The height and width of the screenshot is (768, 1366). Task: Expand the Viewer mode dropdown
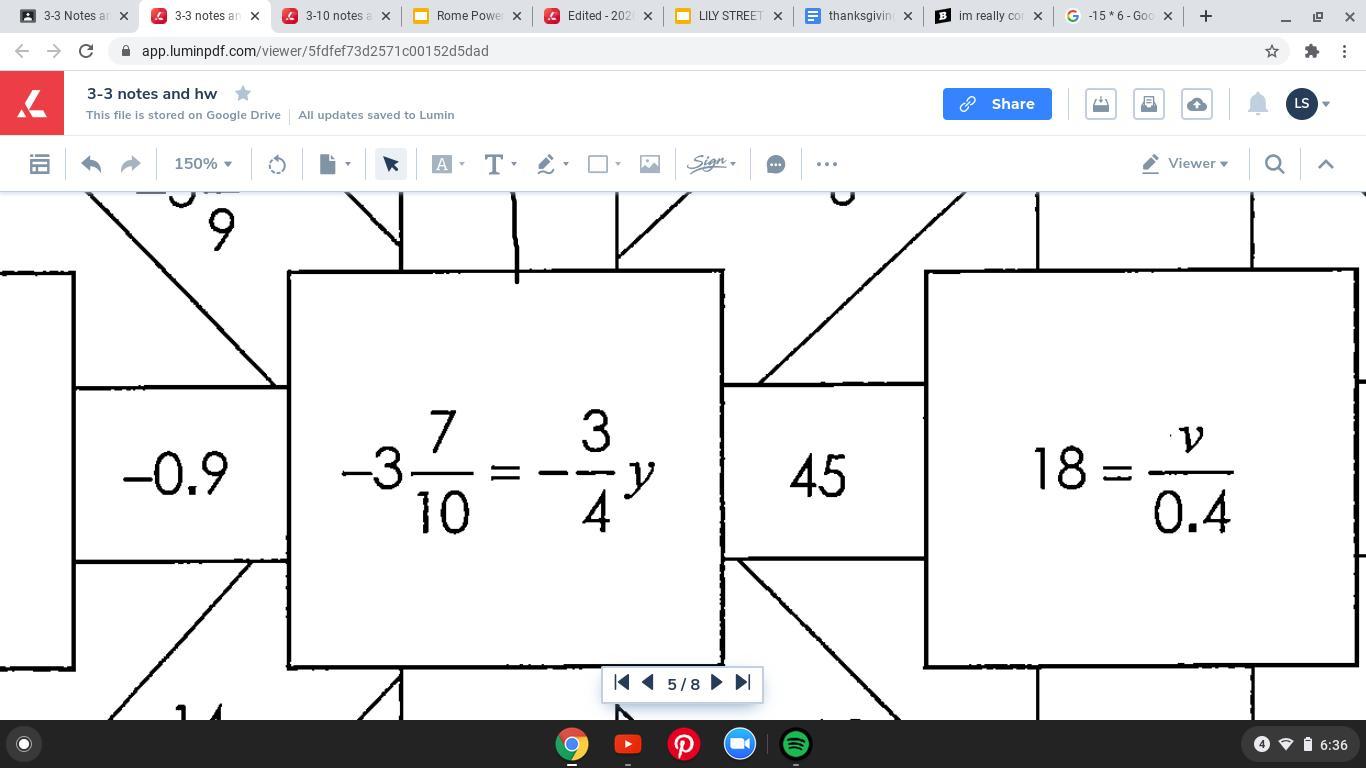coord(1185,164)
